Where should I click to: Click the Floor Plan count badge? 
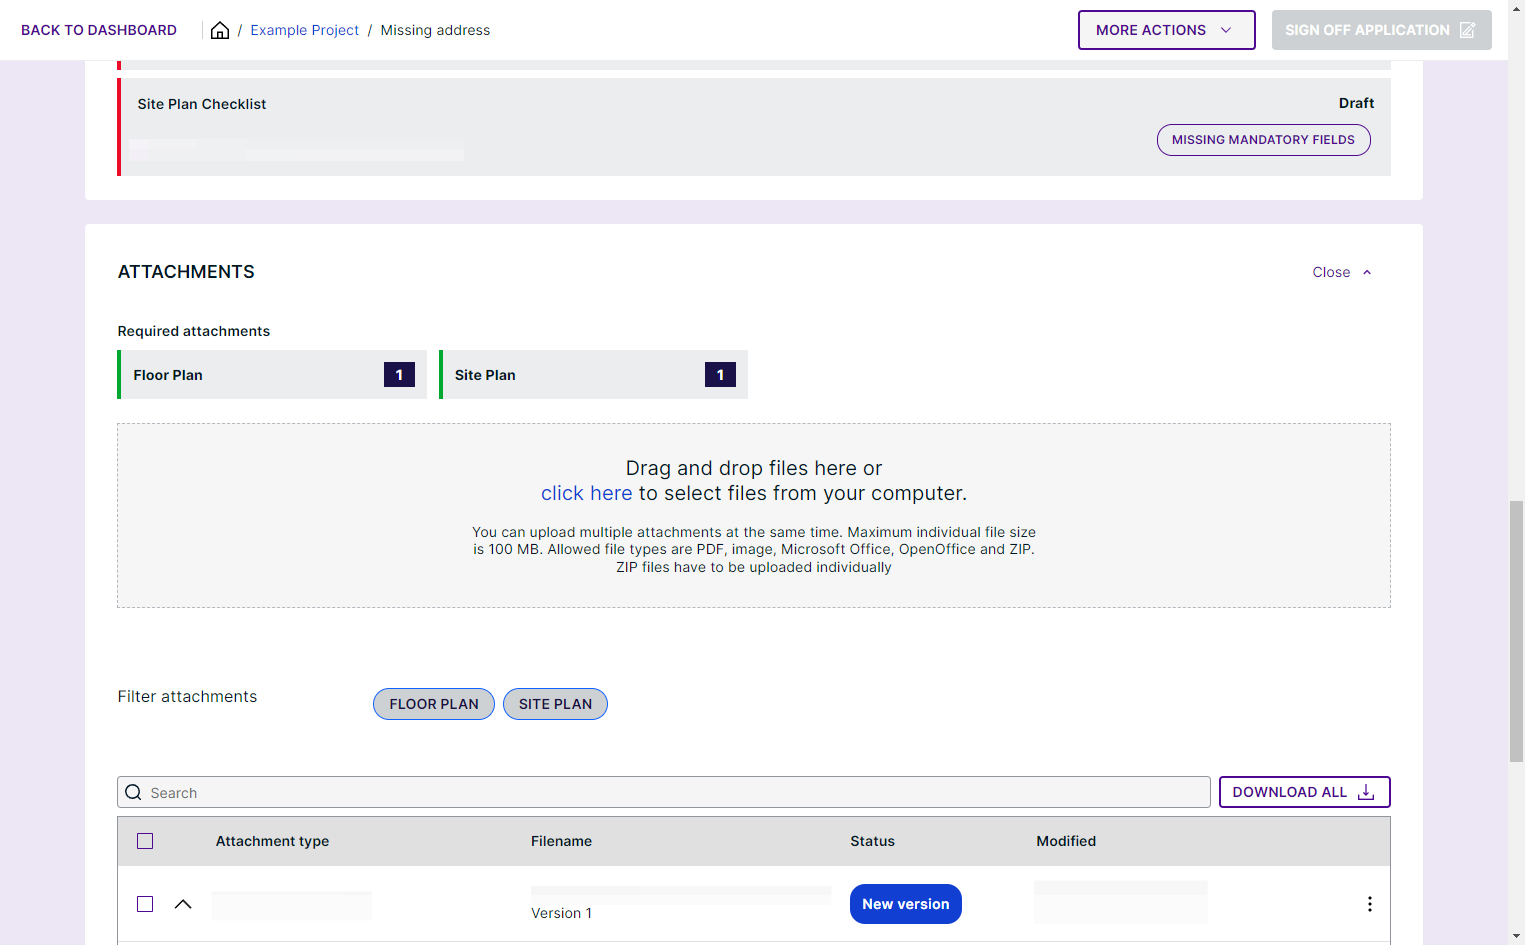(399, 375)
